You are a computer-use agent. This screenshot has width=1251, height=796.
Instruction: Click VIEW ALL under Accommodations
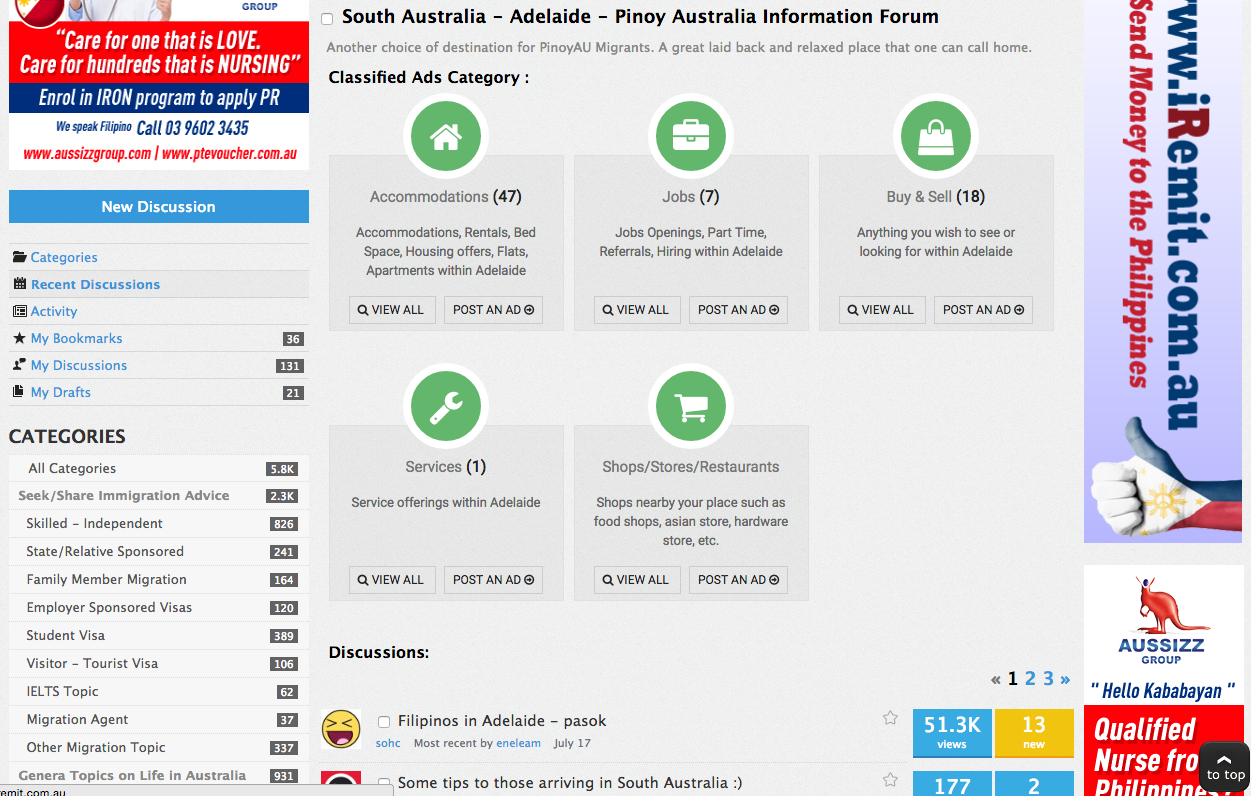(x=391, y=310)
